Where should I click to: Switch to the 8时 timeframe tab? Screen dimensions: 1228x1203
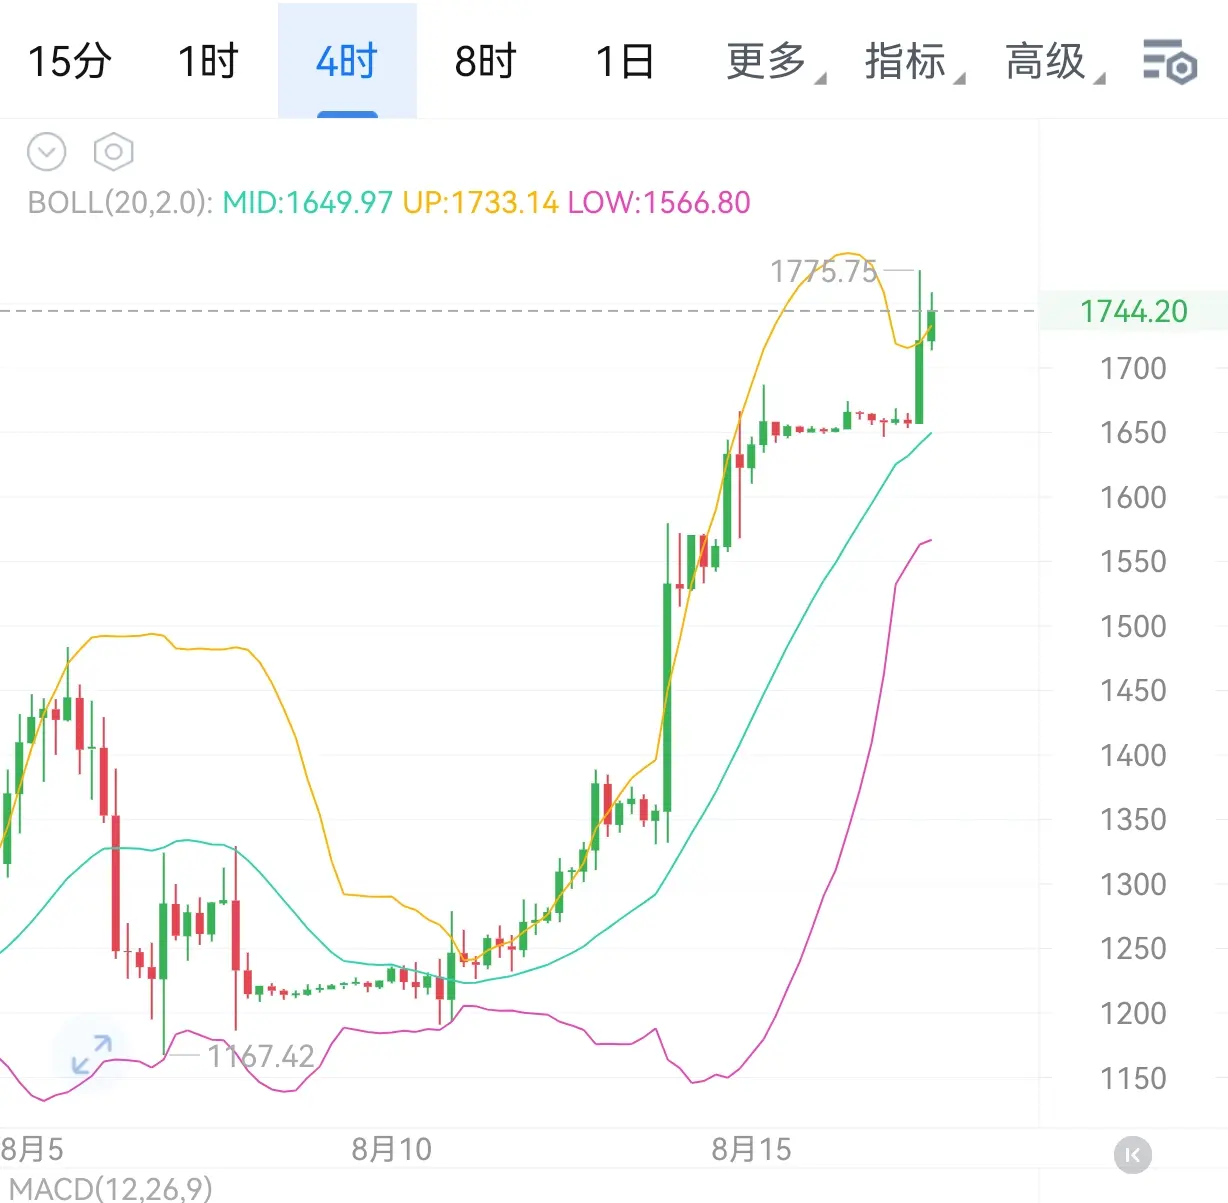pos(485,61)
